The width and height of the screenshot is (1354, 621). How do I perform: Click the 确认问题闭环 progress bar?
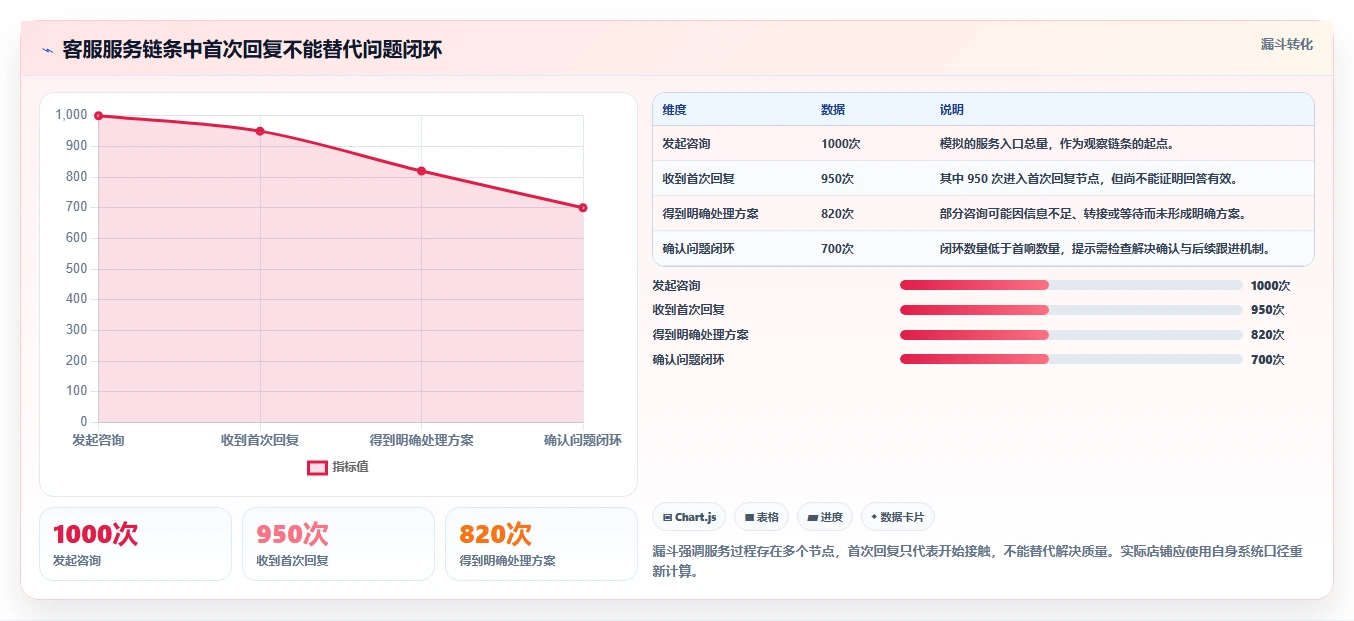pyautogui.click(x=1071, y=359)
